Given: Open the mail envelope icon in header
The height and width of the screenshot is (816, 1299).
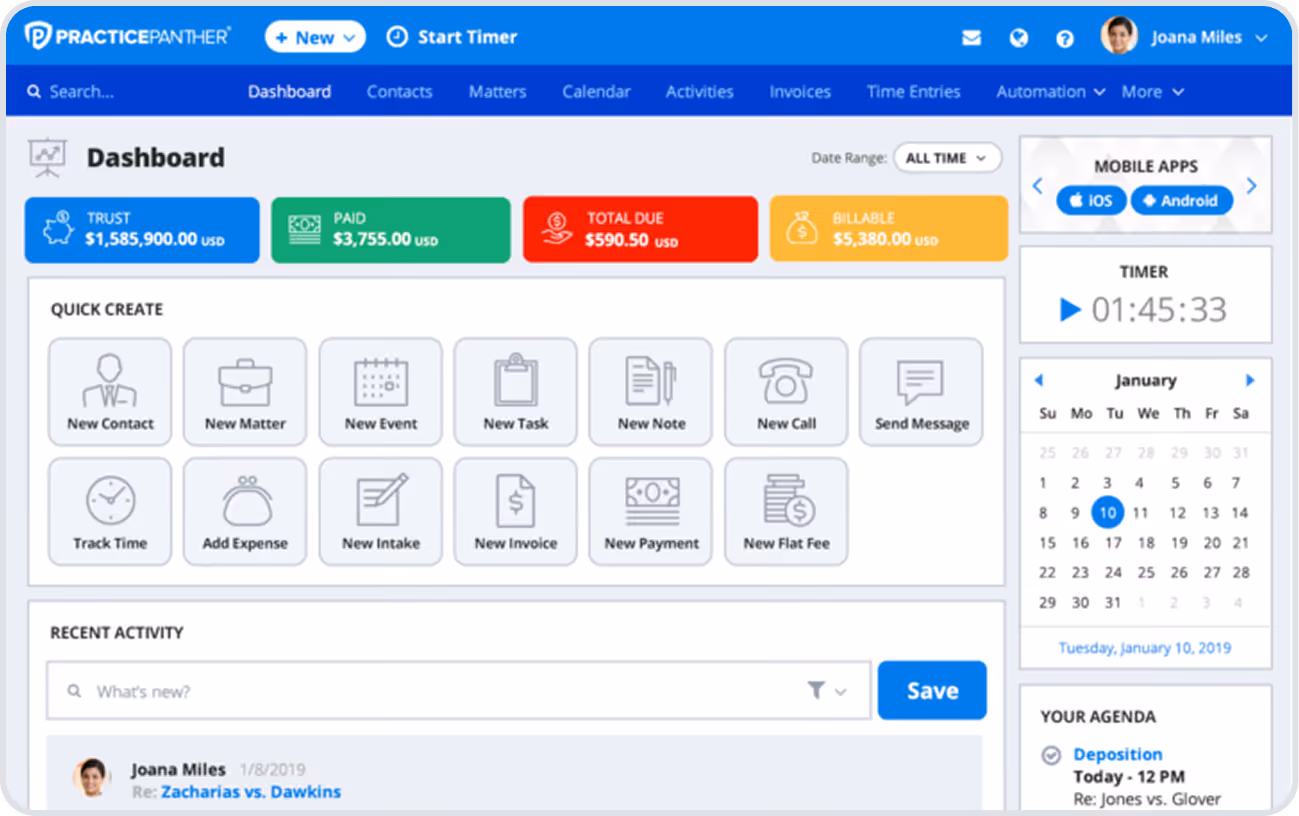Looking at the screenshot, I should 971,38.
